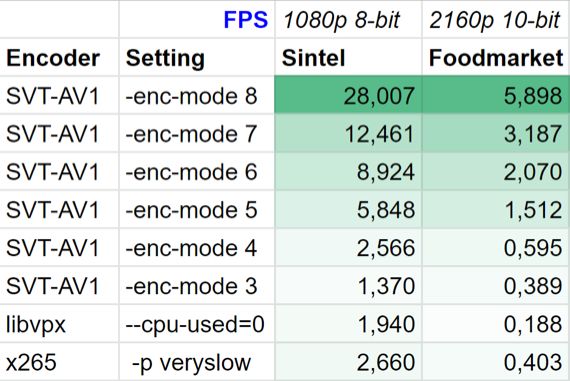Click the 28,007 Sintel value cell

pos(348,95)
